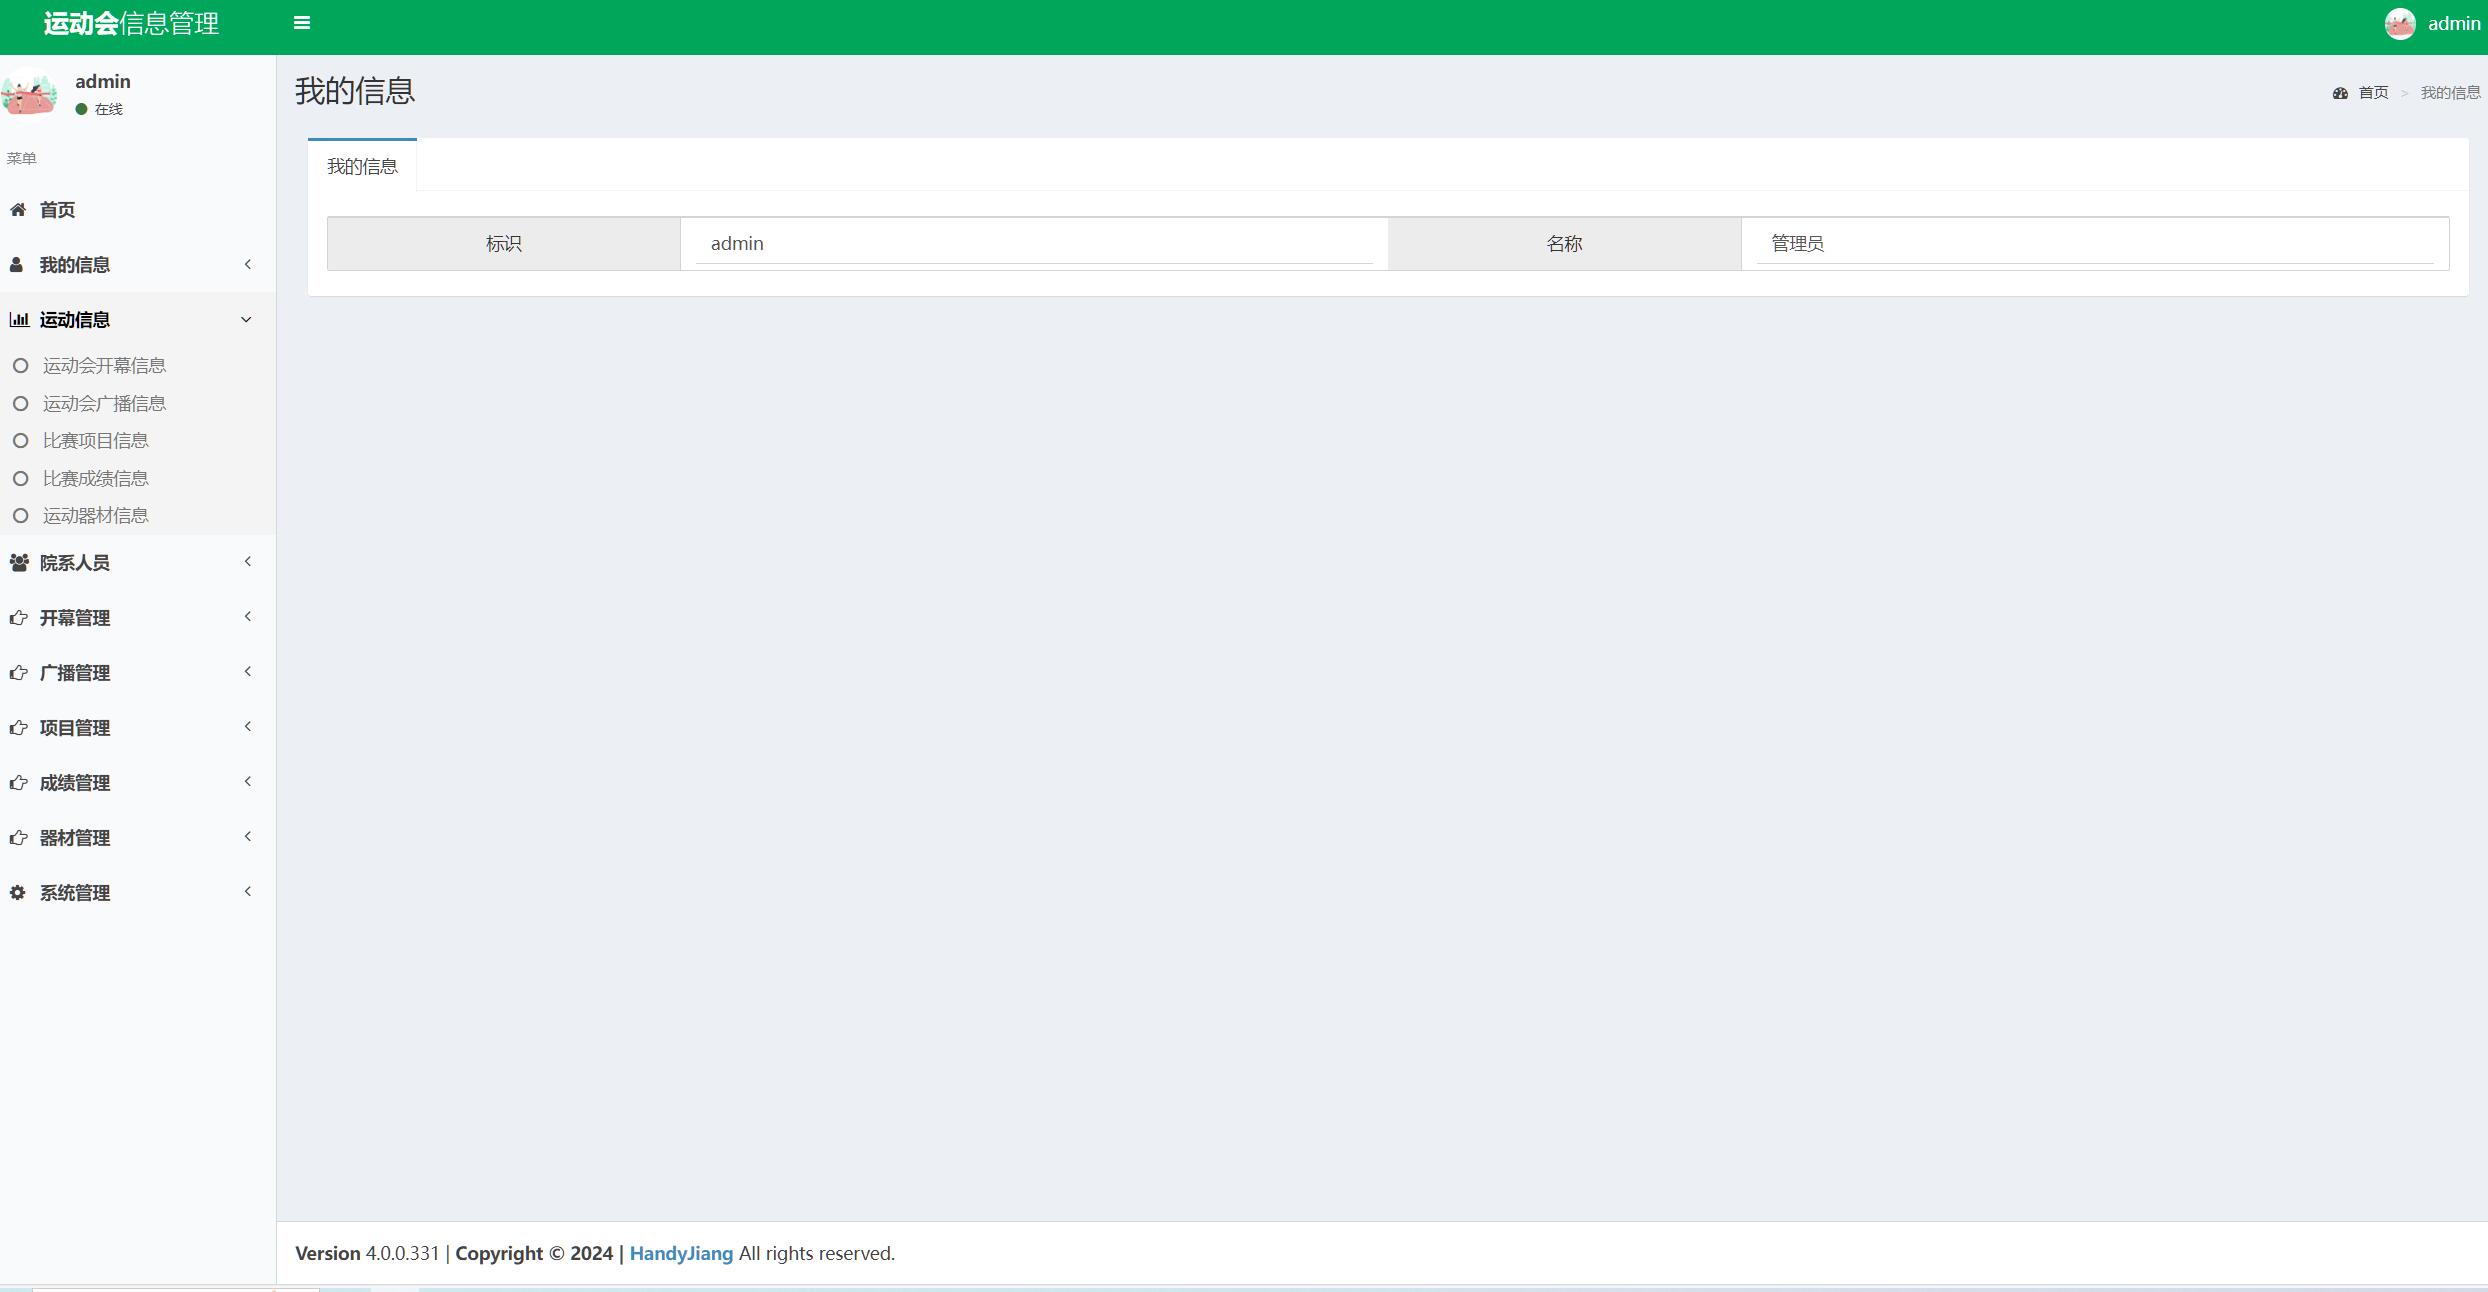This screenshot has width=2488, height=1292.
Task: Open 首页 from the breadcrumb trail
Action: [x=2372, y=92]
